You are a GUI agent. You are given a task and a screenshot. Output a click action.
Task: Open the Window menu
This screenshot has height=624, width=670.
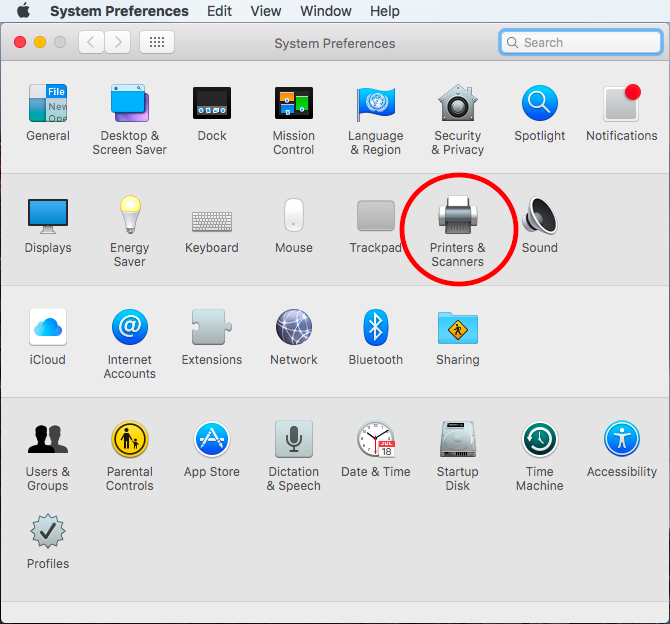[x=326, y=11]
